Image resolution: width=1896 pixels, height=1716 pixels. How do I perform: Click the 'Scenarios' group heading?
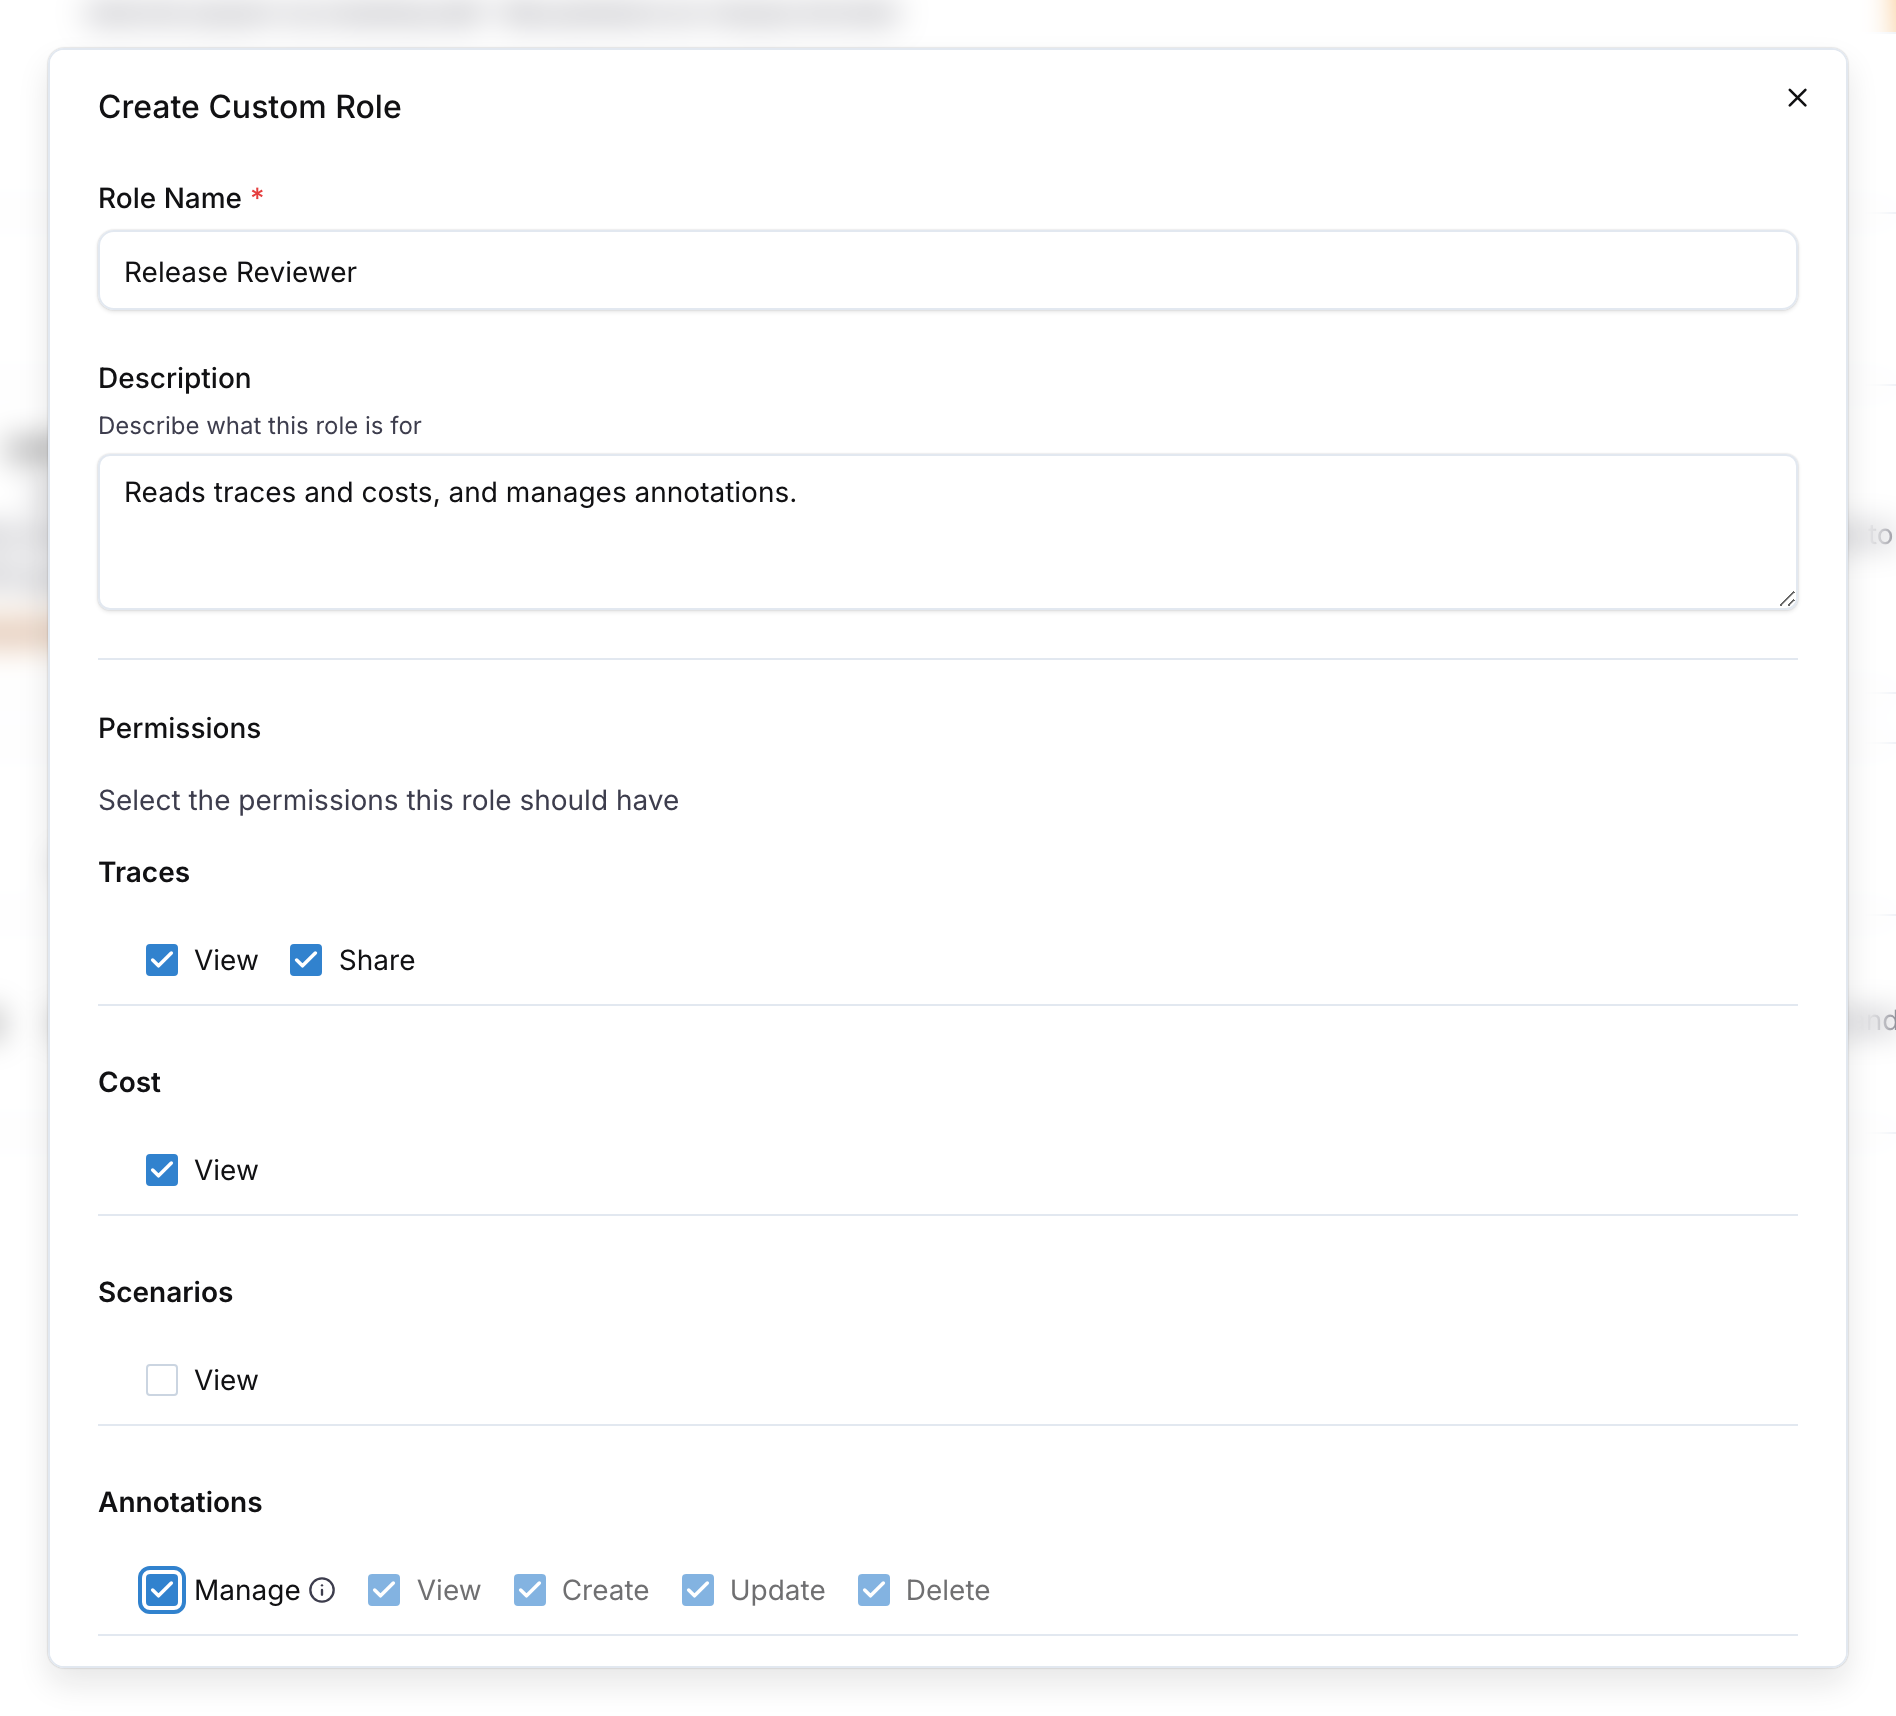tap(165, 1292)
